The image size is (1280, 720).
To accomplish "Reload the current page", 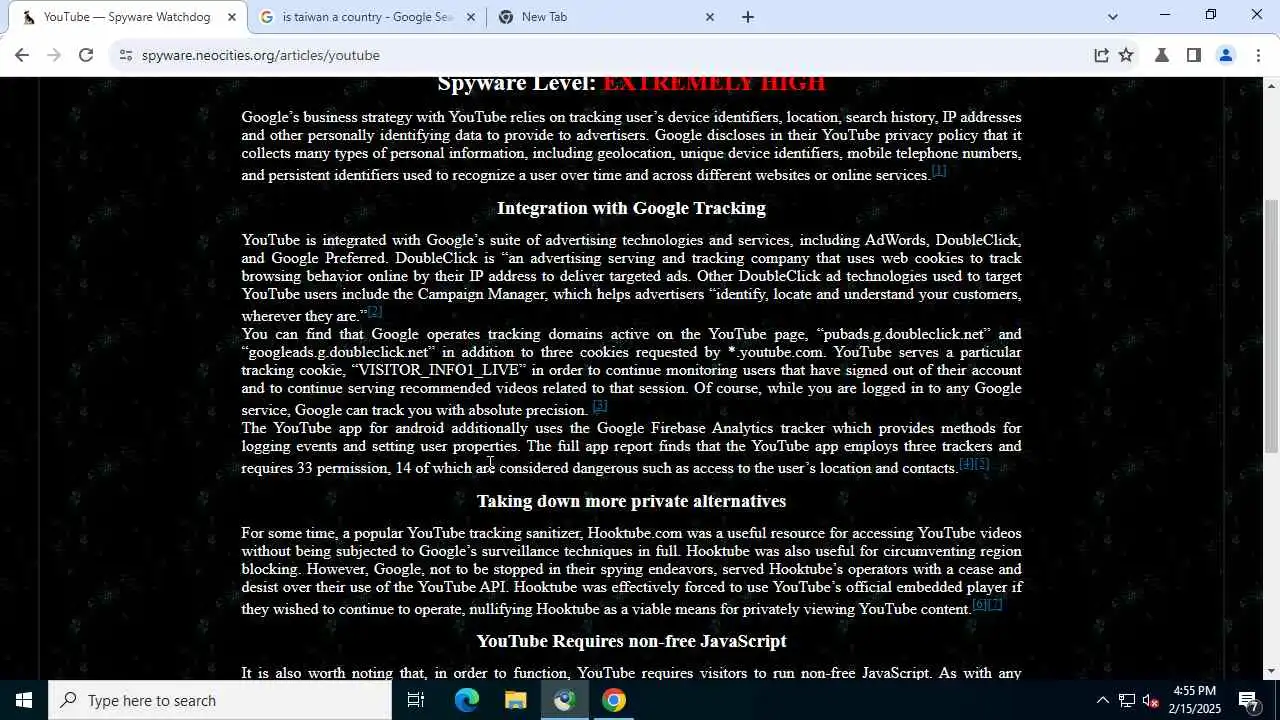I will pyautogui.click(x=86, y=55).
